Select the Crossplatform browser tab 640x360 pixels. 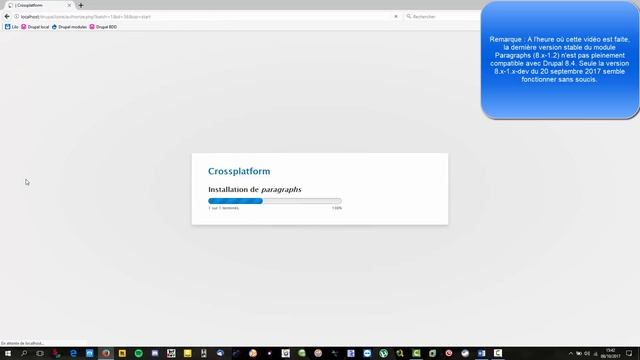(x=39, y=5)
